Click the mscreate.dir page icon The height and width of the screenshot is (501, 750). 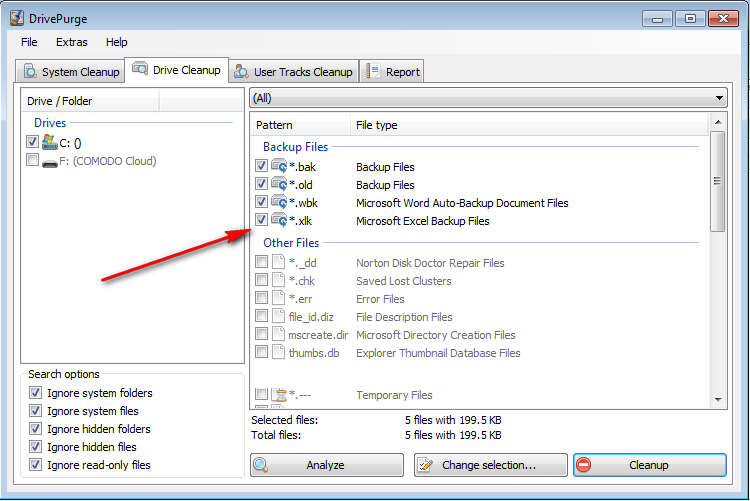coord(278,334)
